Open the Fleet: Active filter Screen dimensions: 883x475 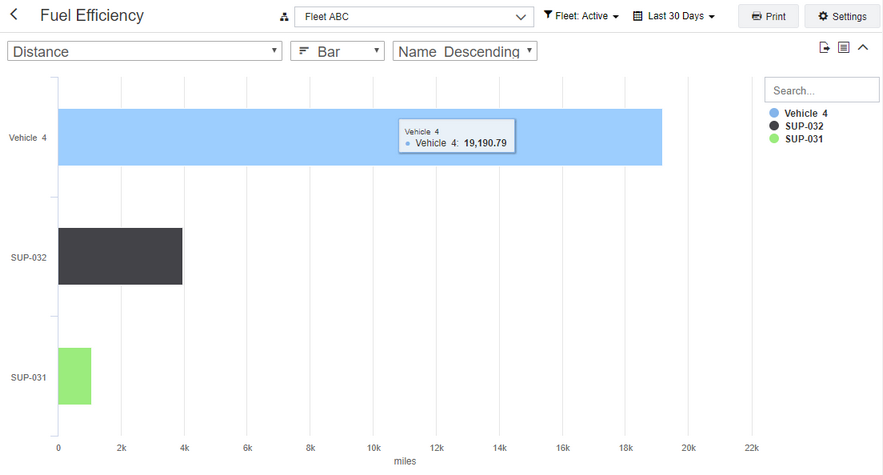[x=581, y=16]
